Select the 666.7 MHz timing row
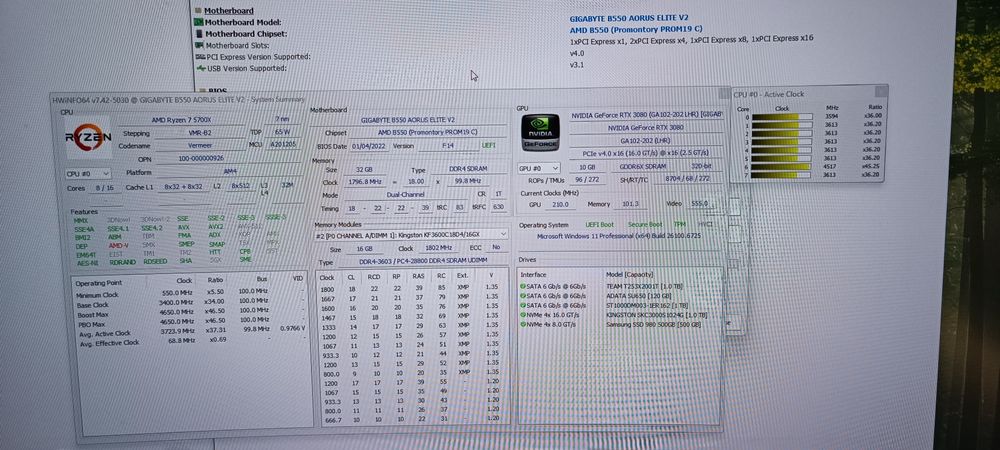This screenshot has height=450, width=1000. [413, 419]
